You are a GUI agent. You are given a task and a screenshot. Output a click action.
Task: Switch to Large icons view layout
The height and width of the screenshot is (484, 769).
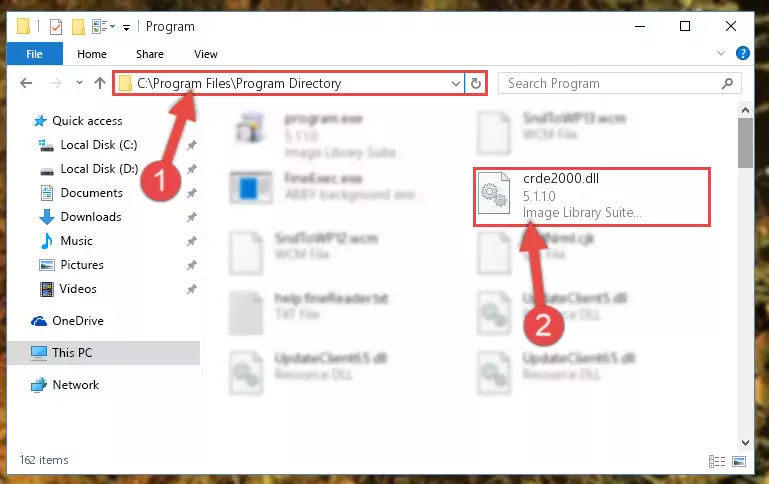coord(739,461)
